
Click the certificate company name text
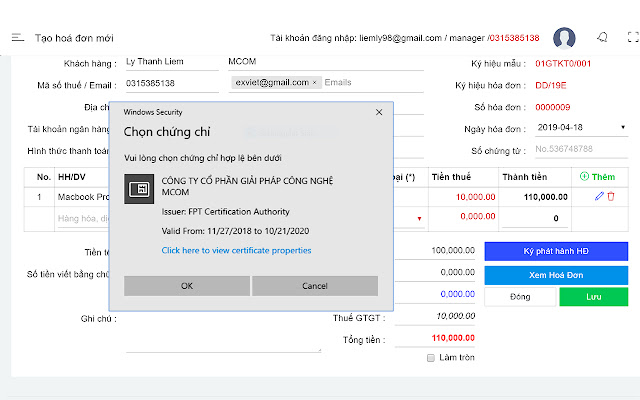point(247,187)
